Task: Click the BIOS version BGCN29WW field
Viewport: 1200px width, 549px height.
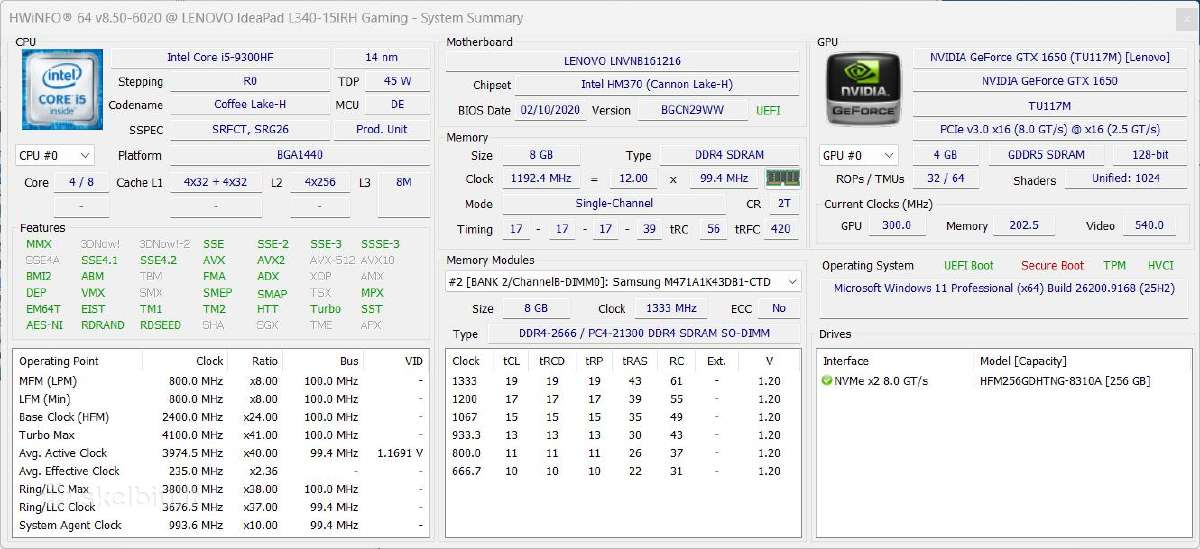Action: [x=693, y=111]
